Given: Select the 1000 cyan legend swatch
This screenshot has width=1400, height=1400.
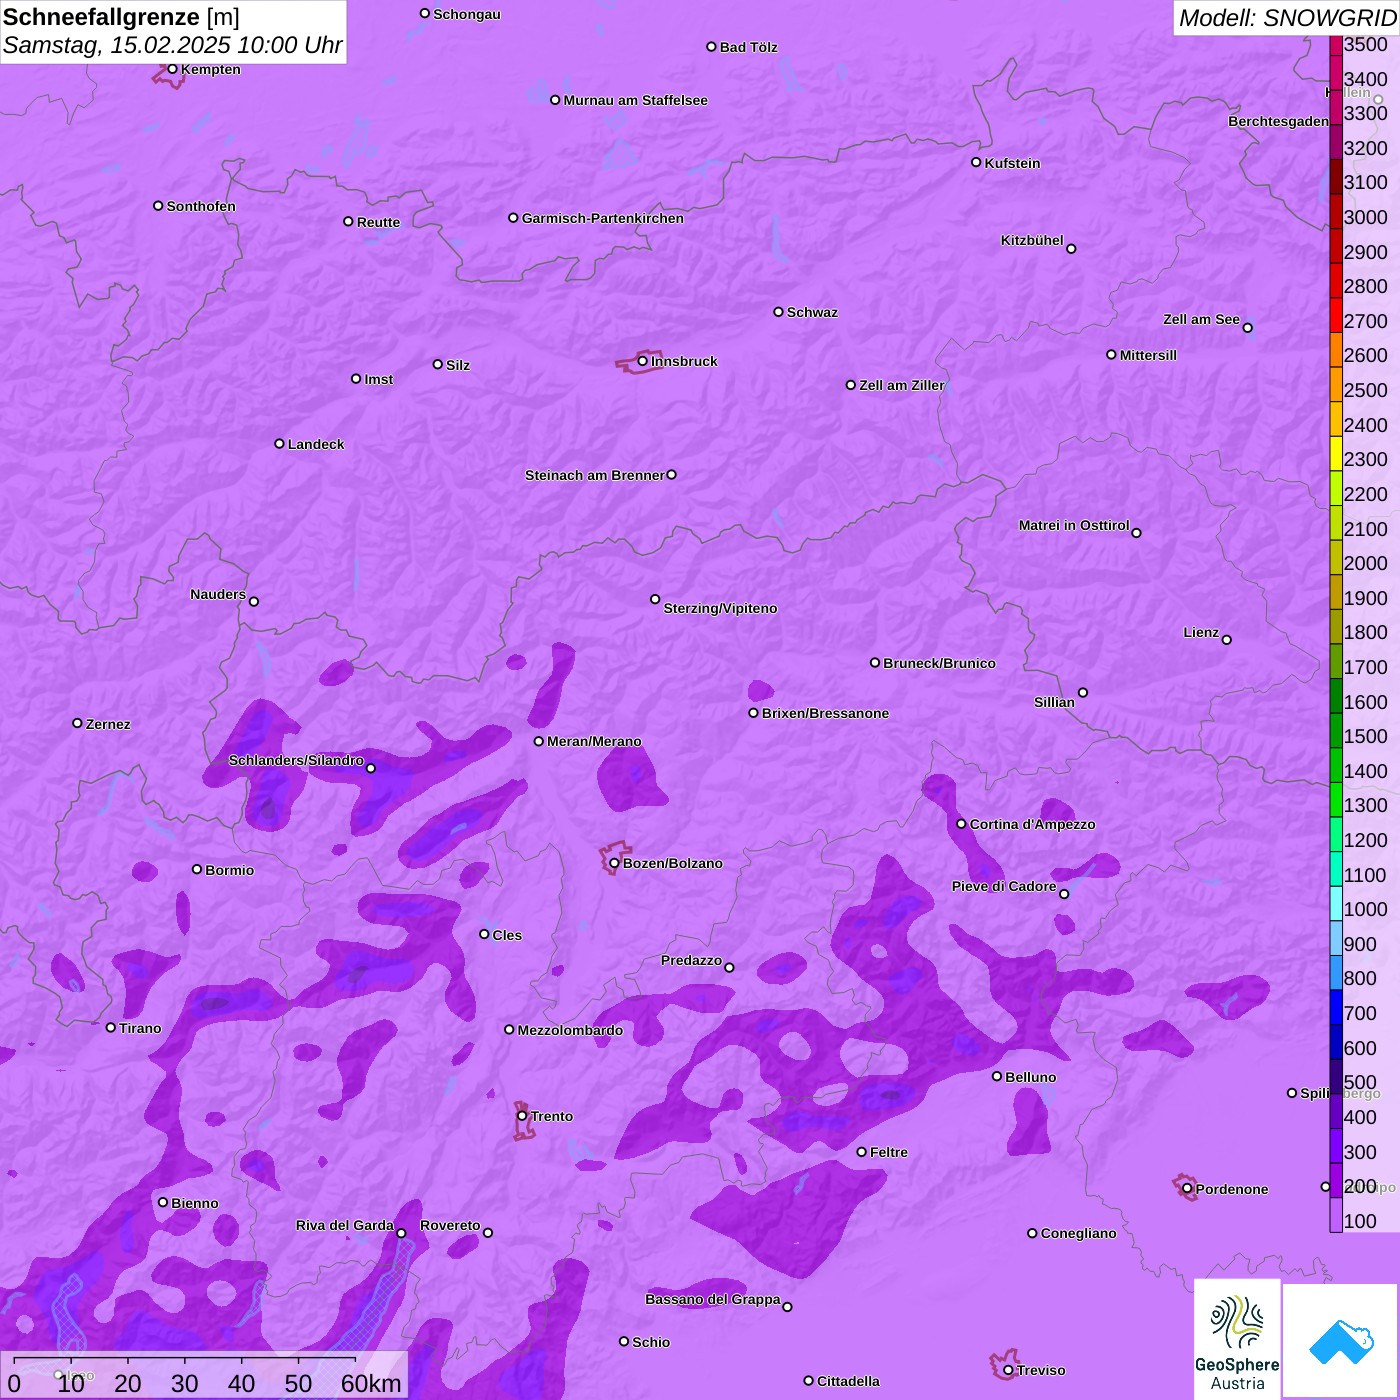Looking at the screenshot, I should [1336, 903].
